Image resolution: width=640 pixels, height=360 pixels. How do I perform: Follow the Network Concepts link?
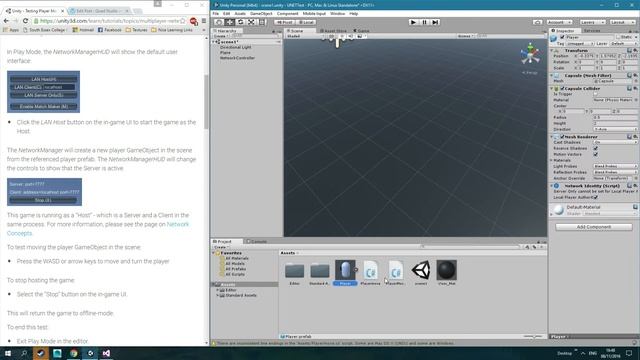(98, 229)
